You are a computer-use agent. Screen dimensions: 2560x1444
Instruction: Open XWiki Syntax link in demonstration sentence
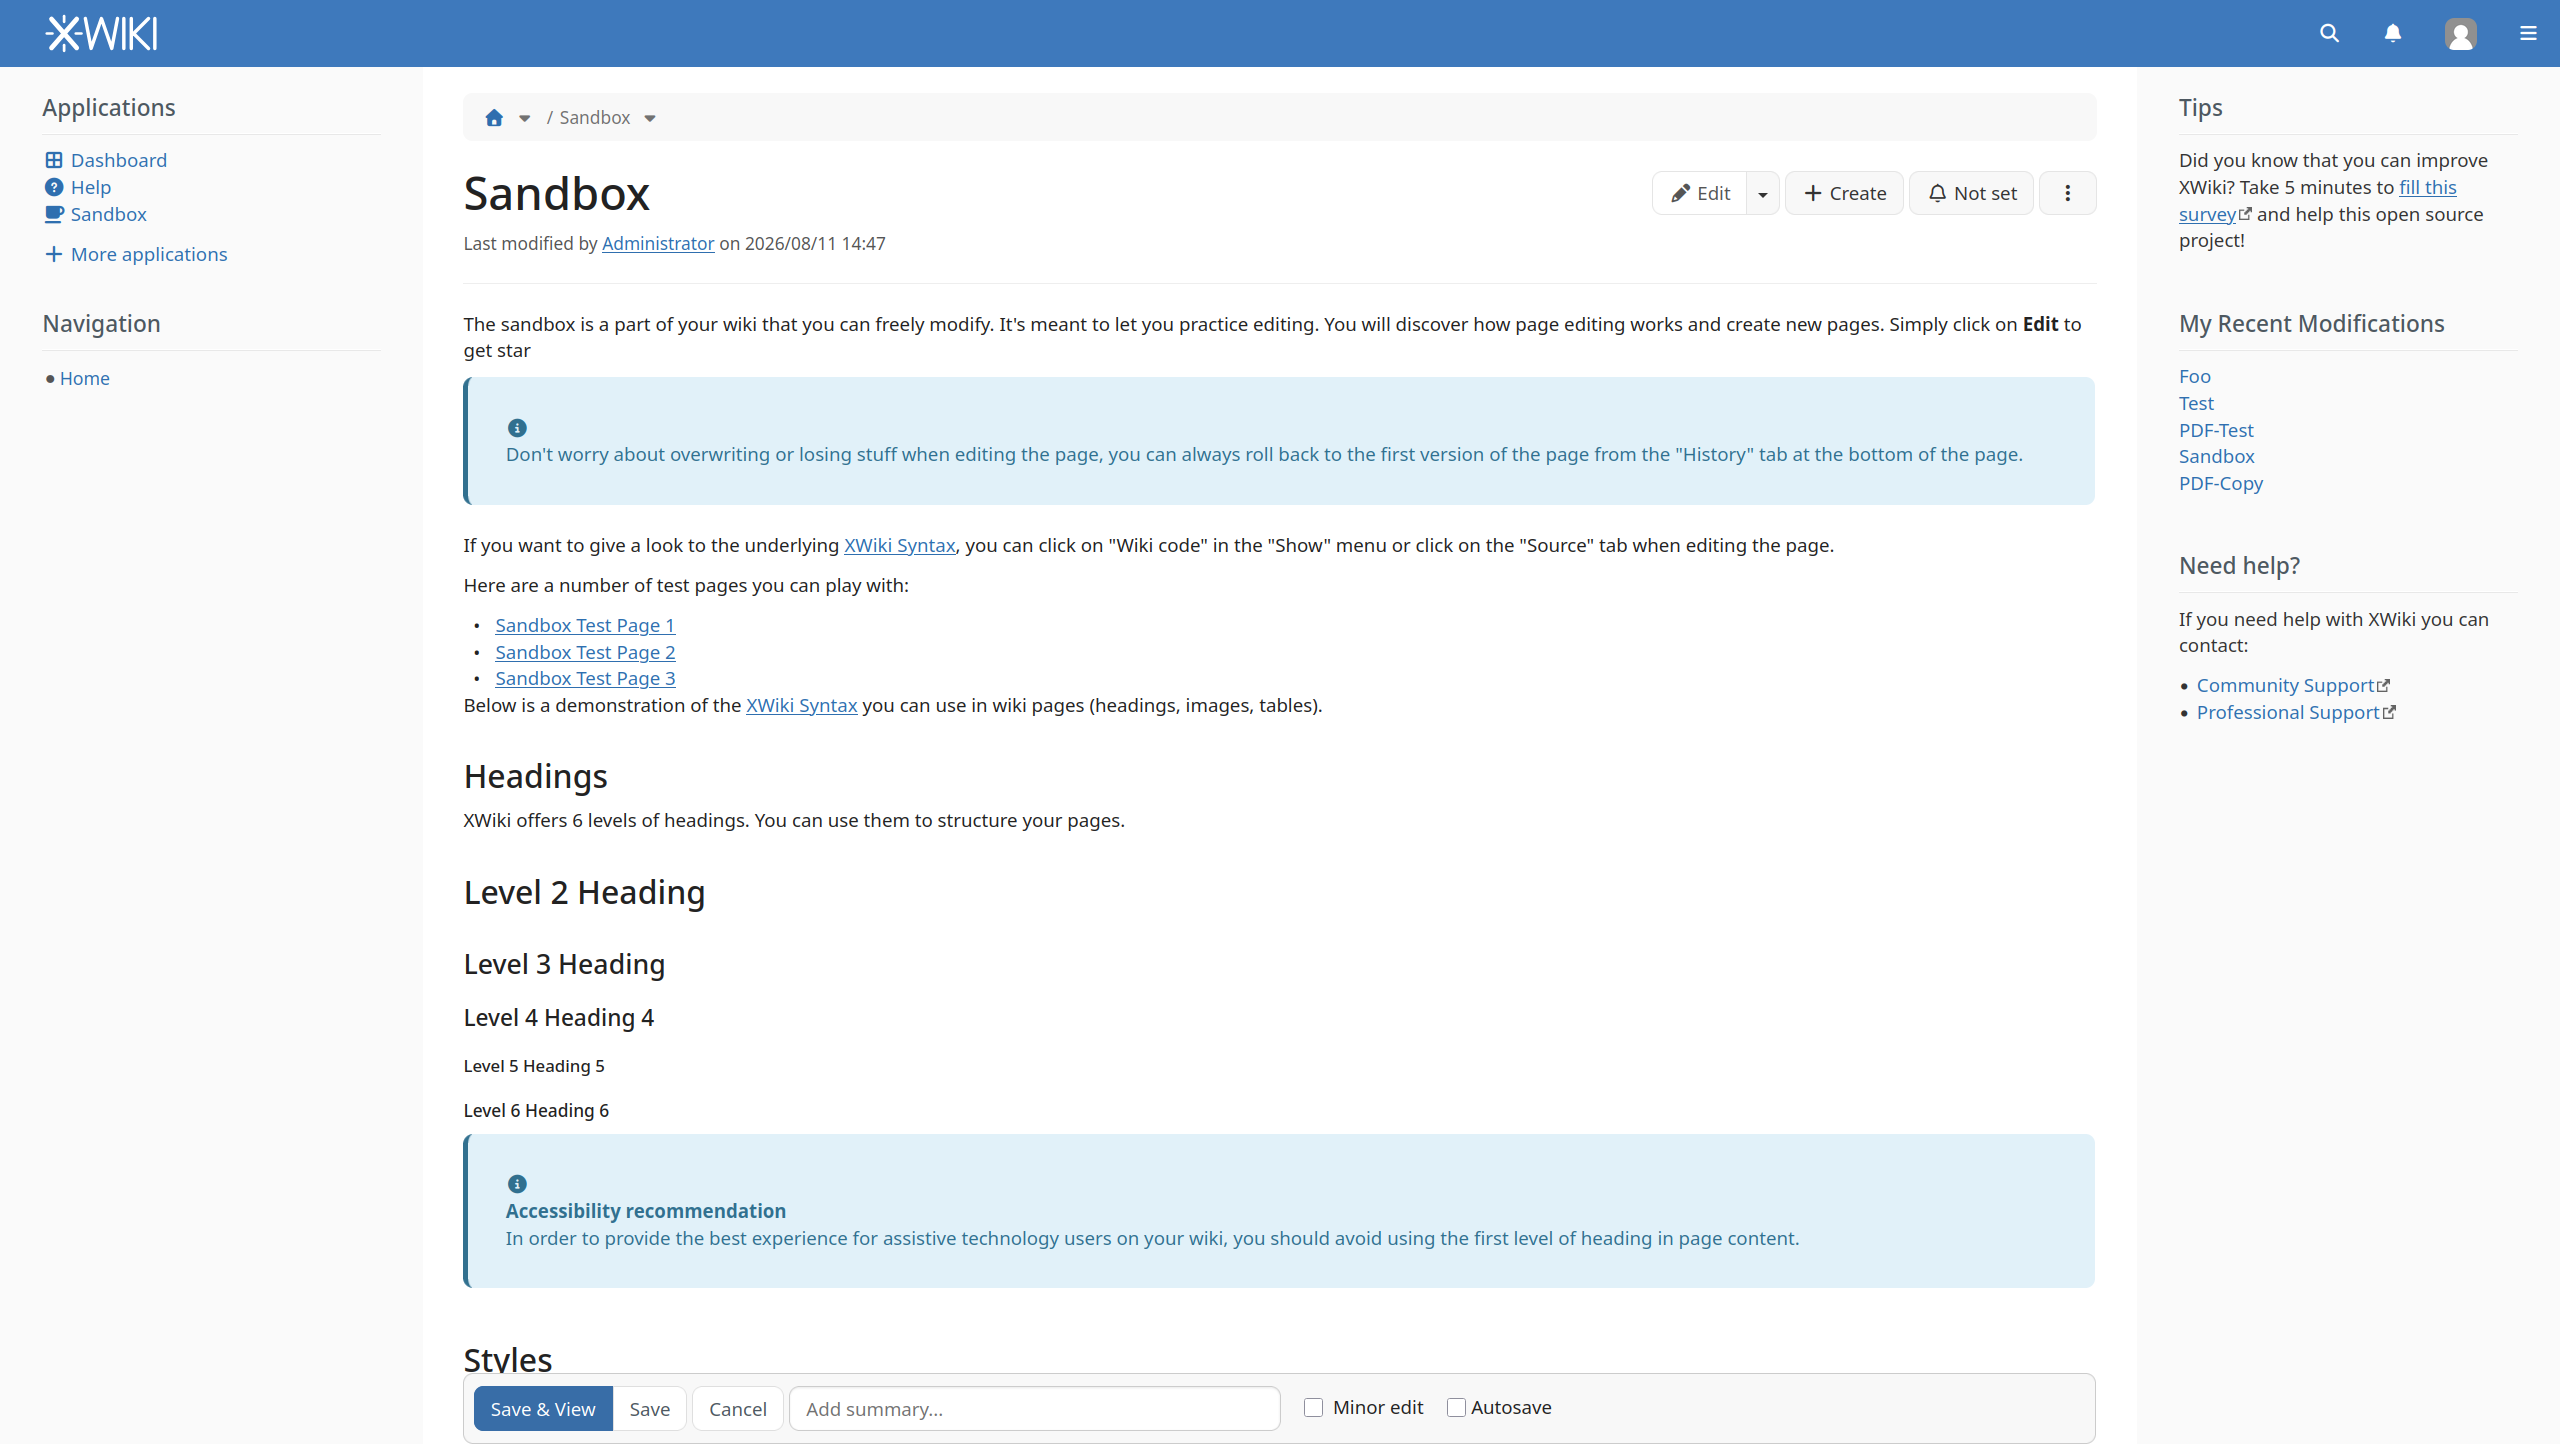802,705
